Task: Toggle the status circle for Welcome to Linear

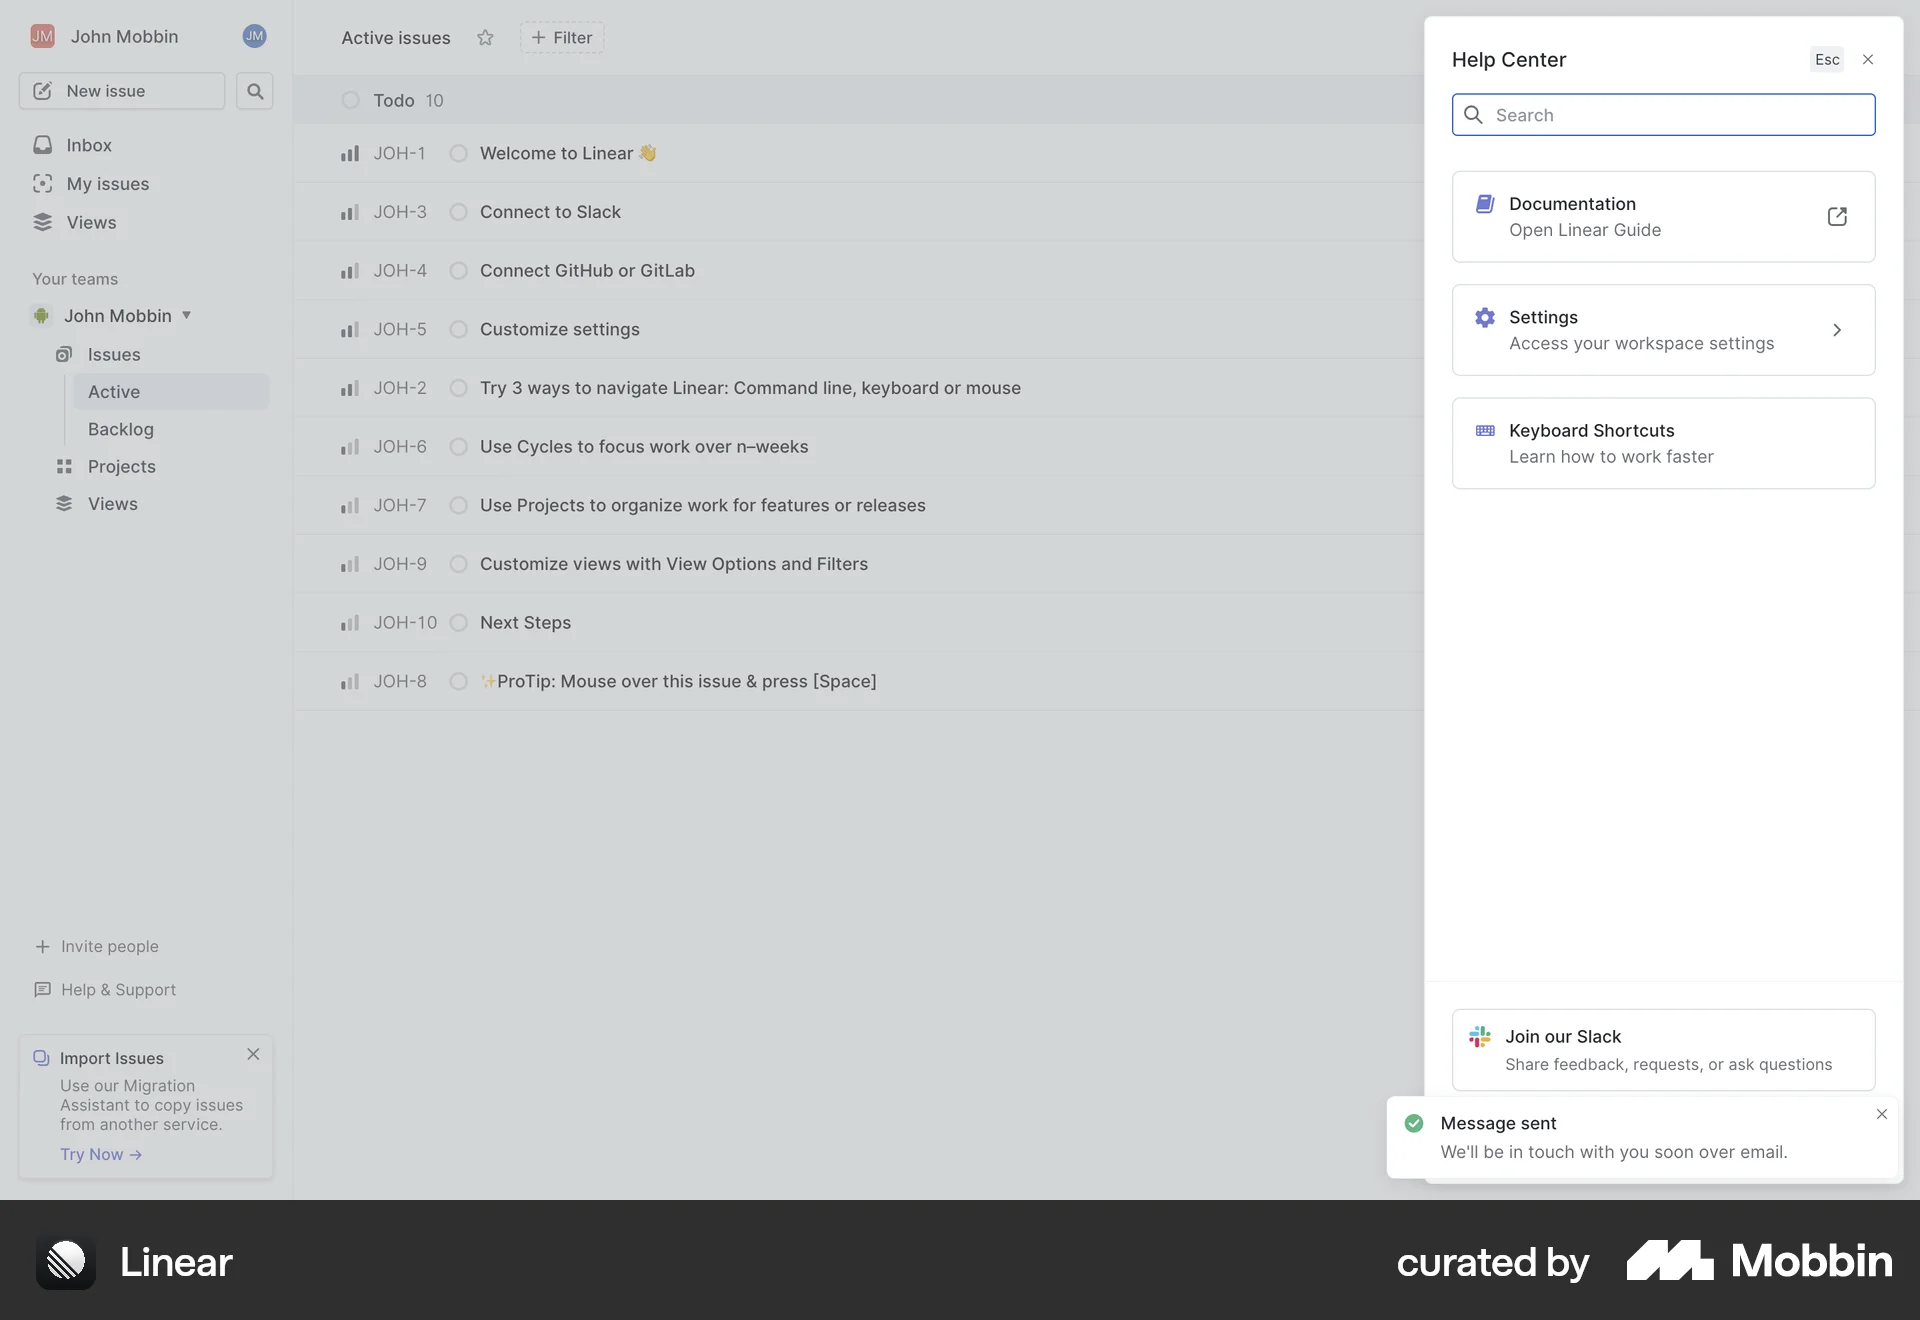Action: [x=459, y=153]
